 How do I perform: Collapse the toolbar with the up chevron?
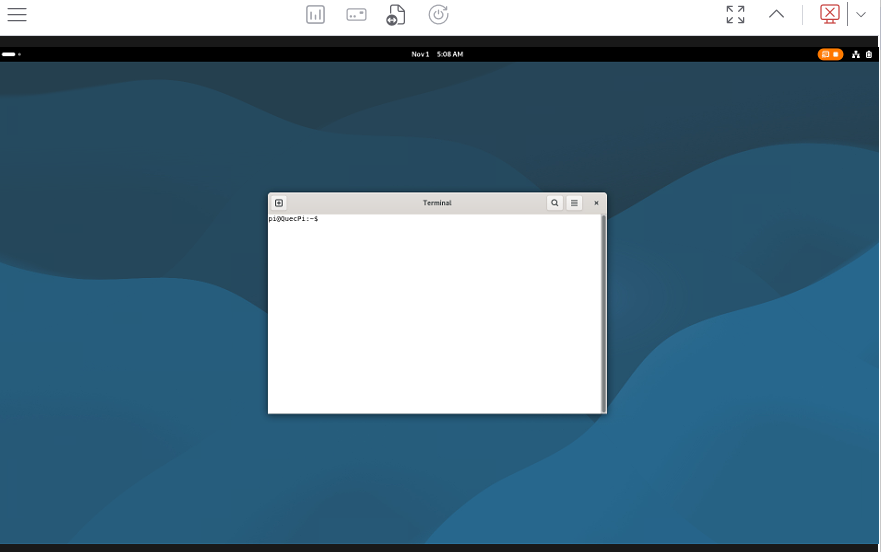(776, 15)
